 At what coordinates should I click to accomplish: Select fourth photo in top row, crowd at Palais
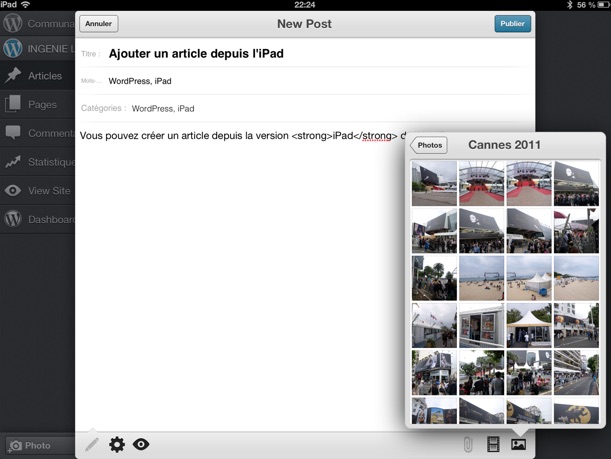pyautogui.click(x=576, y=184)
